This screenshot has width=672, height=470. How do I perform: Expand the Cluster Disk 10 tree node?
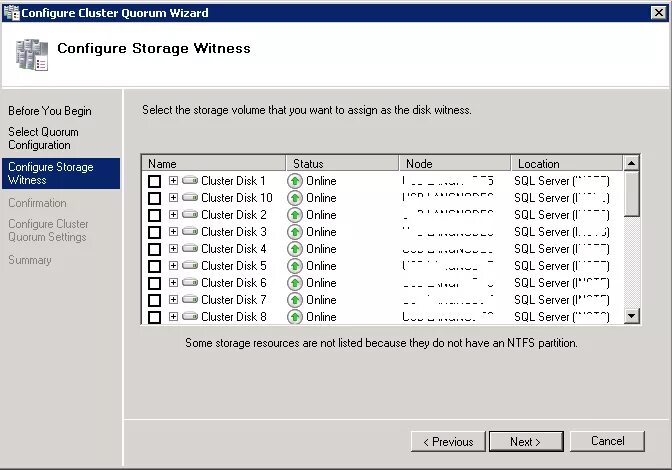click(173, 198)
